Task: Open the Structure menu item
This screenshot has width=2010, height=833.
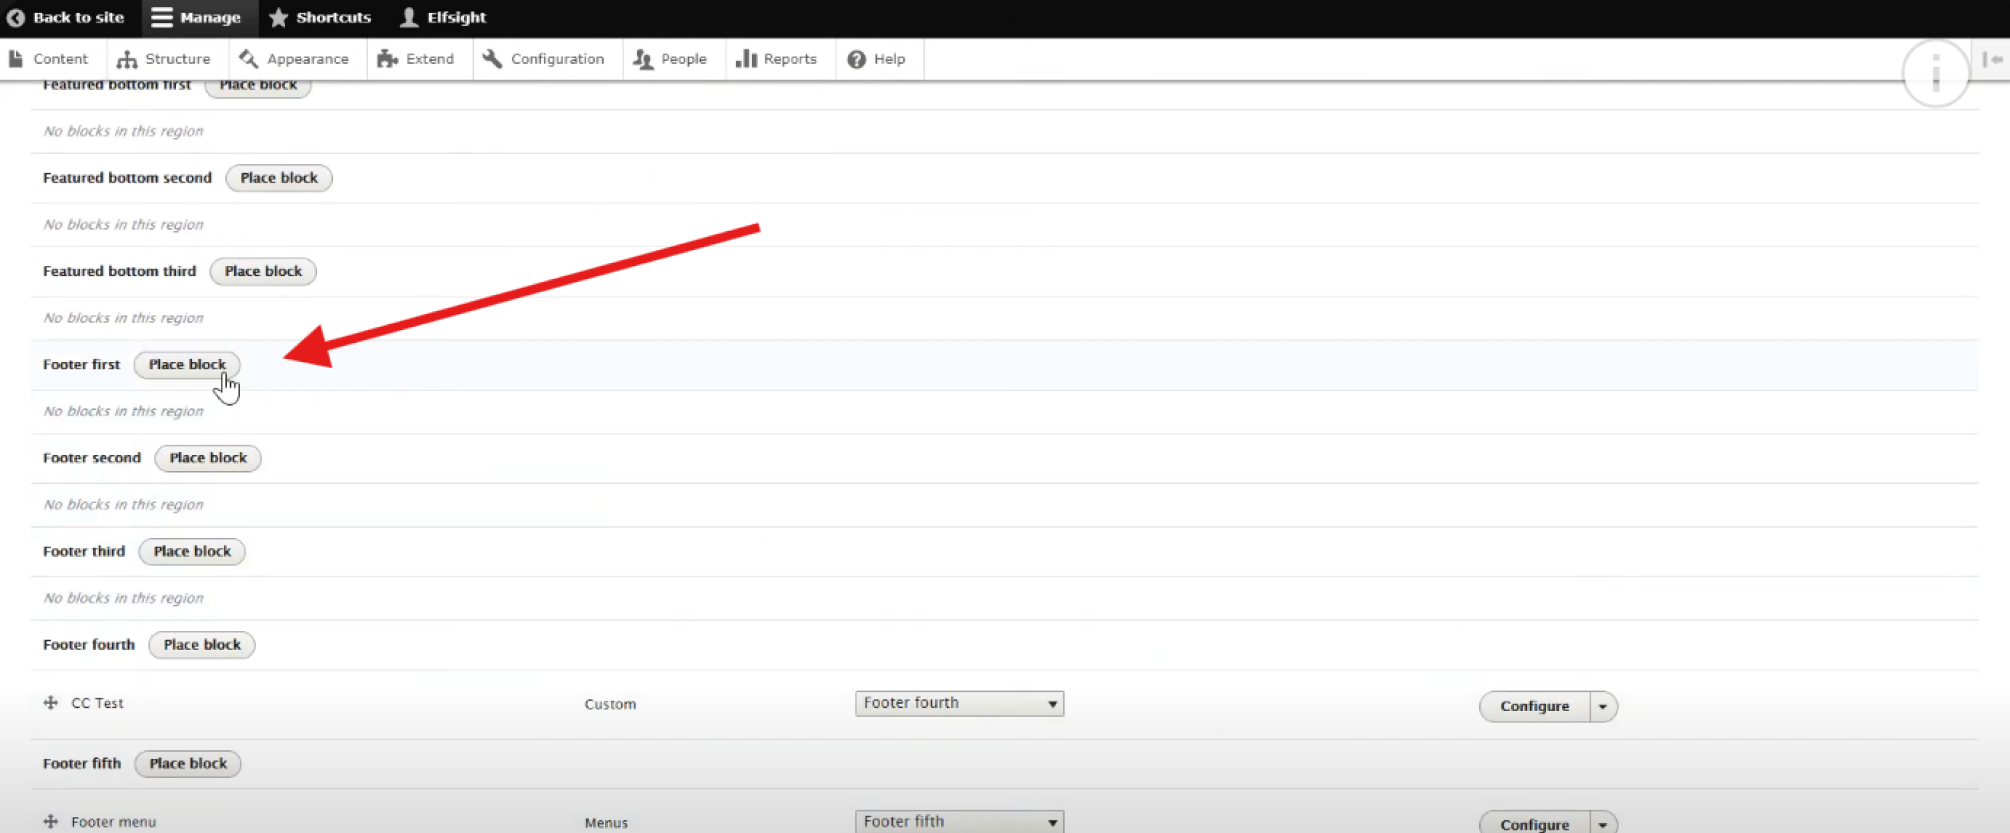Action: coord(164,59)
